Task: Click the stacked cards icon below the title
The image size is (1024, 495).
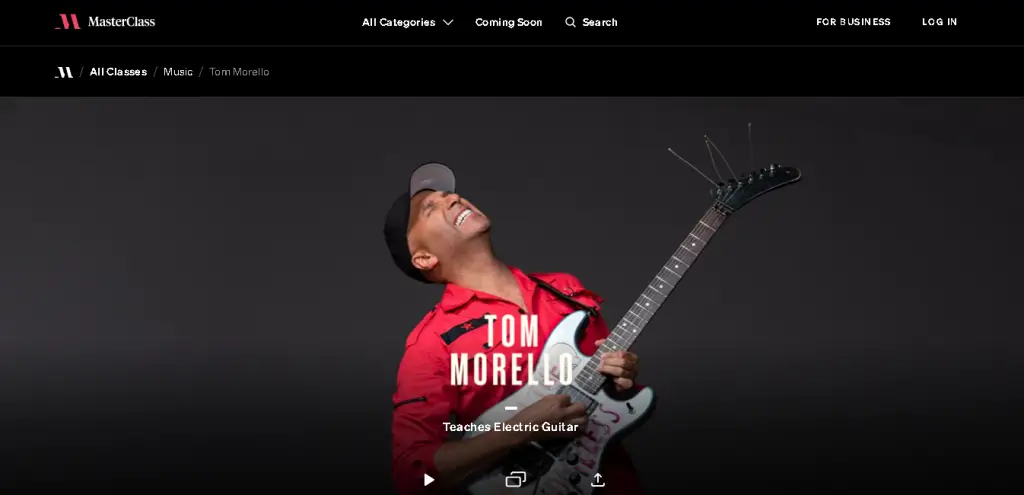Action: point(515,480)
